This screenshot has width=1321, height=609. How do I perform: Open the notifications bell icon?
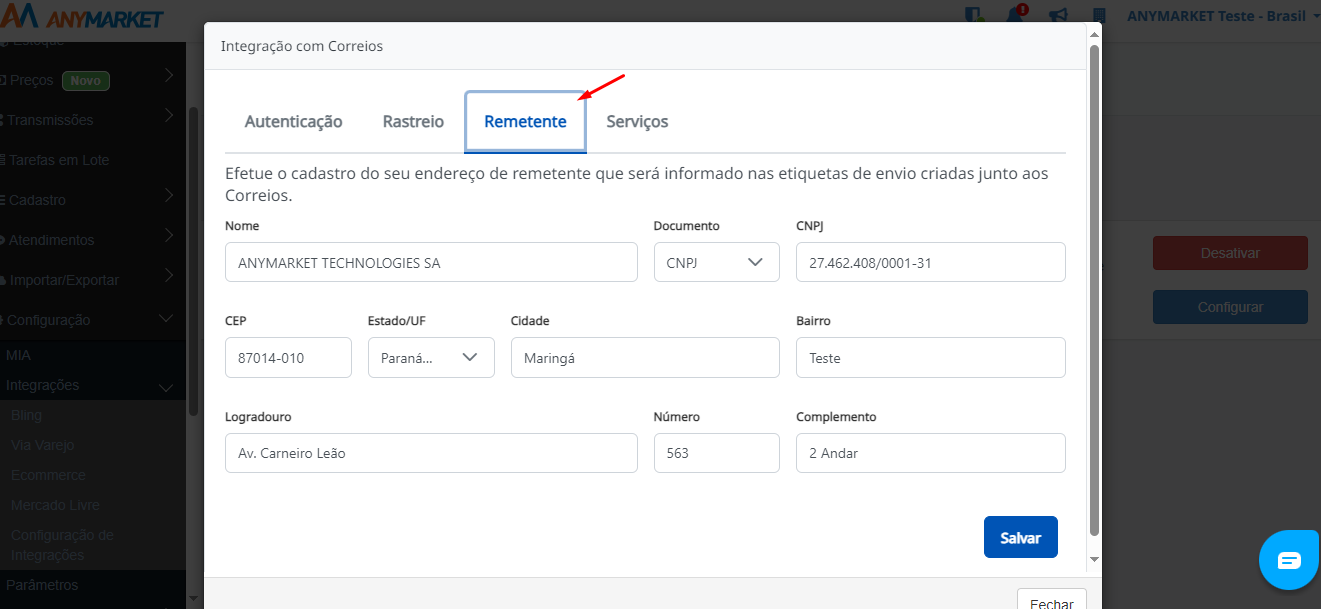tap(1016, 15)
